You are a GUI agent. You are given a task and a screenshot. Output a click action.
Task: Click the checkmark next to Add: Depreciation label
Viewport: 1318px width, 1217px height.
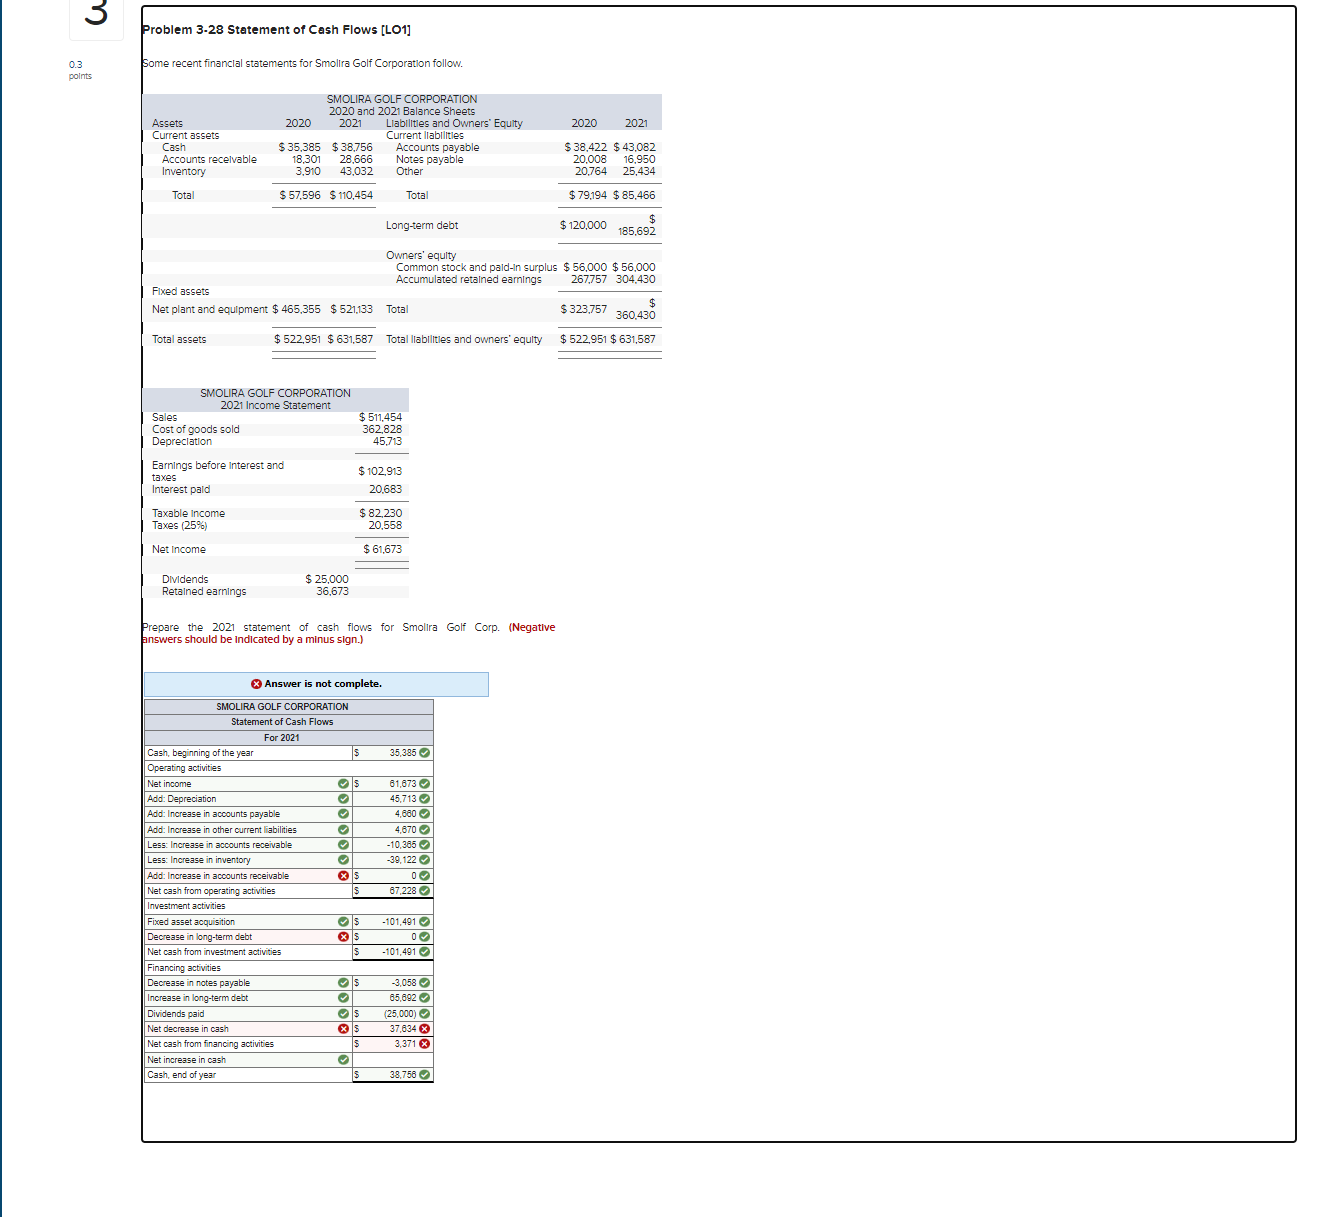click(341, 799)
